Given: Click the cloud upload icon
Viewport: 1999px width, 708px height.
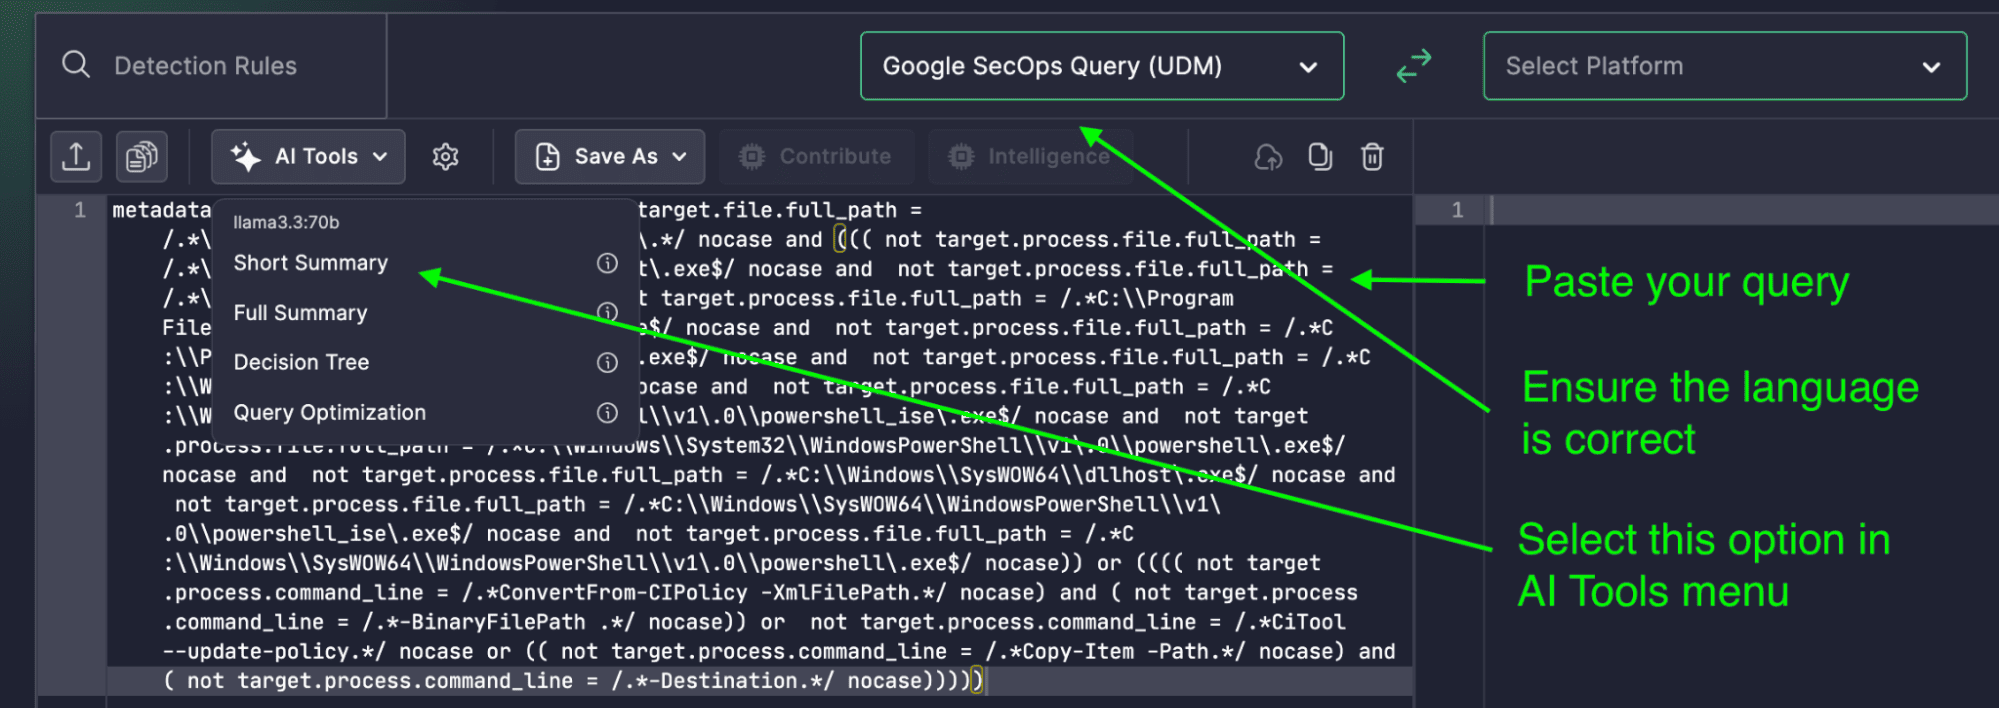Looking at the screenshot, I should pos(1268,157).
